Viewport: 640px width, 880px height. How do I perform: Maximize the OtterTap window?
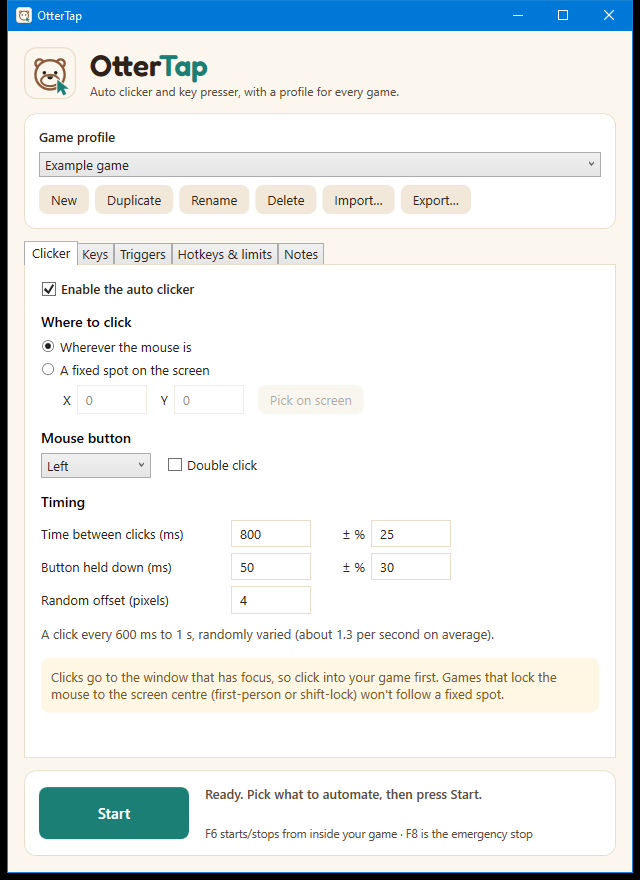[x=563, y=15]
